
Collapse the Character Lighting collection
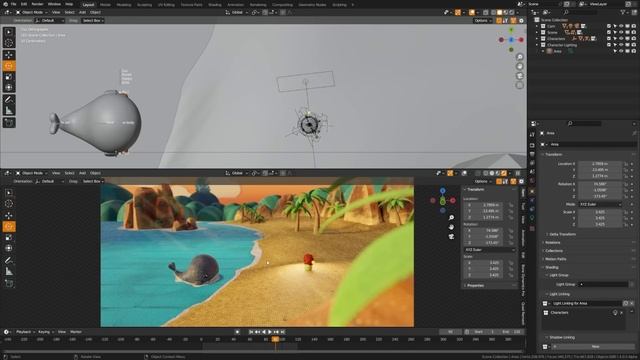point(537,45)
